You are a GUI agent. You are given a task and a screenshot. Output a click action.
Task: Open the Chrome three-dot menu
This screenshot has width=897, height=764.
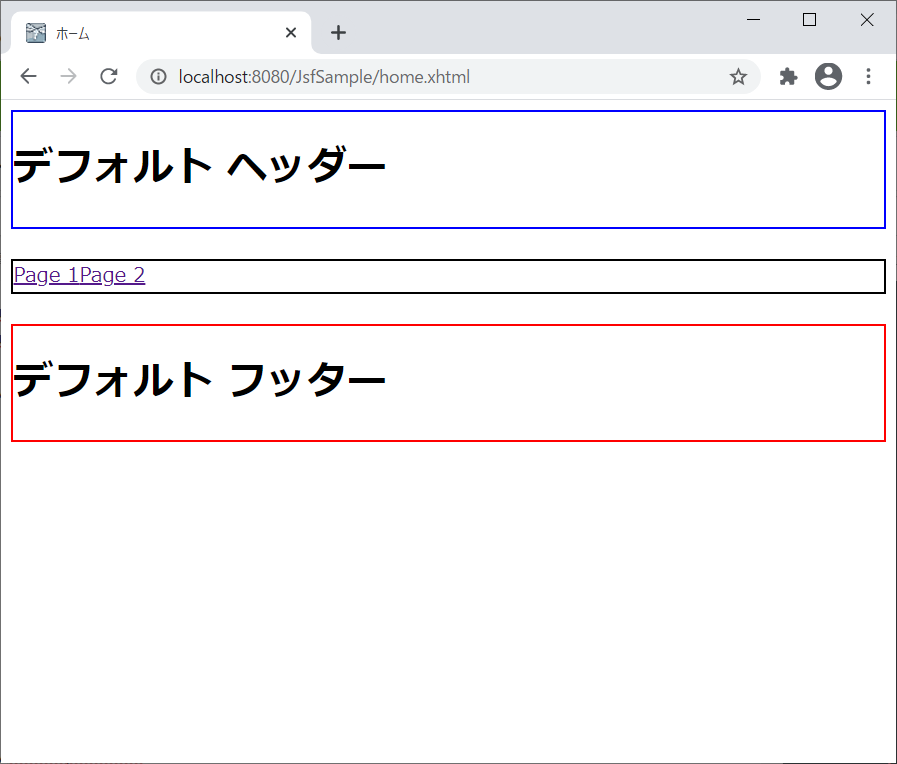pos(868,76)
